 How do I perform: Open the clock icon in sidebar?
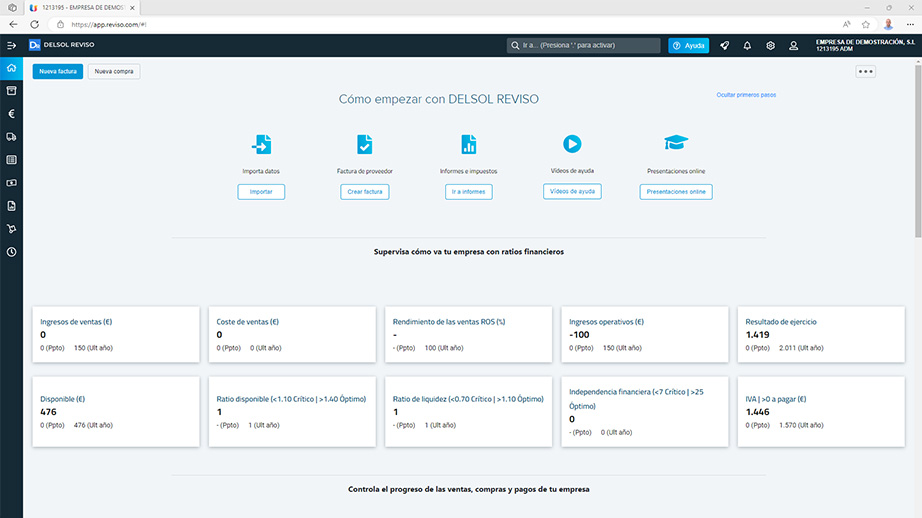click(x=11, y=252)
